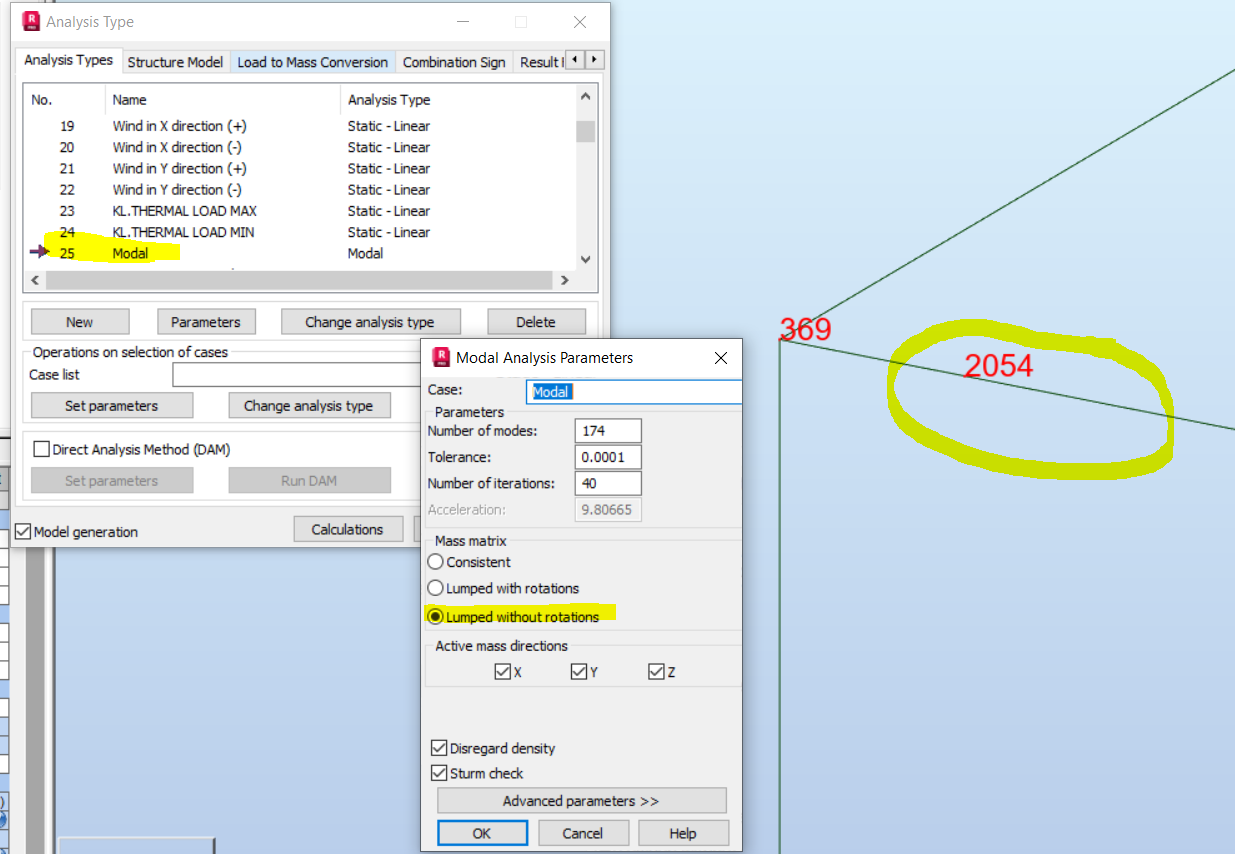Click the horizontal scrollbar under the case list
The height and width of the screenshot is (854, 1235).
(300, 280)
